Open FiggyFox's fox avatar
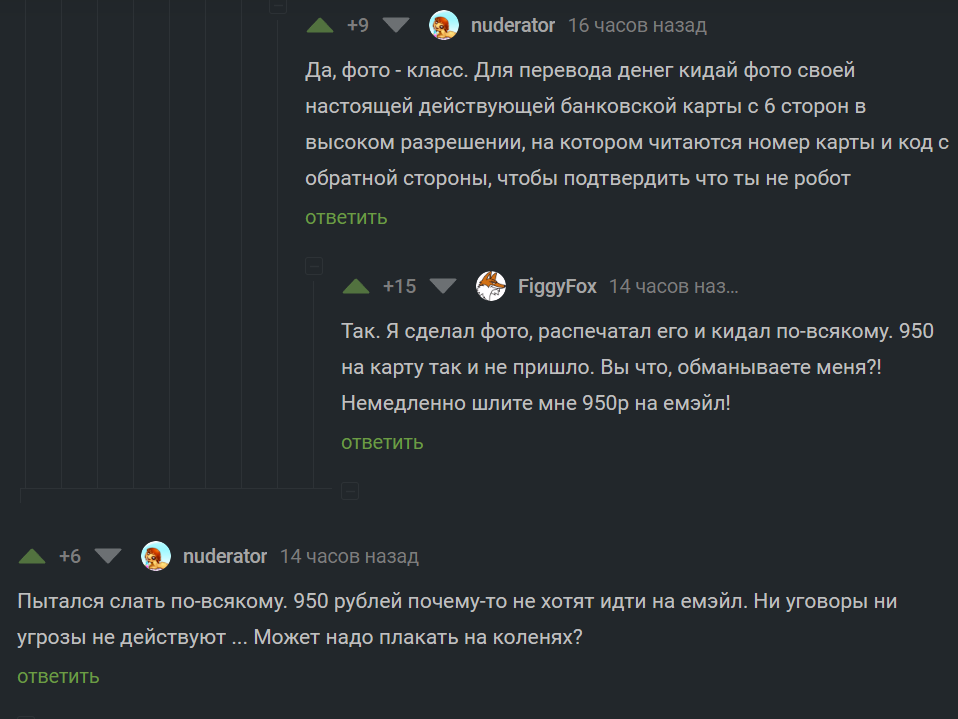This screenshot has height=719, width=958. click(491, 286)
